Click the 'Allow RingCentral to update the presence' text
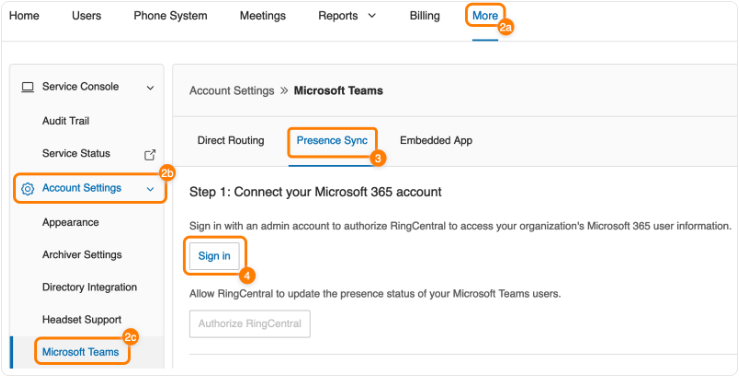The image size is (739, 378). click(376, 294)
